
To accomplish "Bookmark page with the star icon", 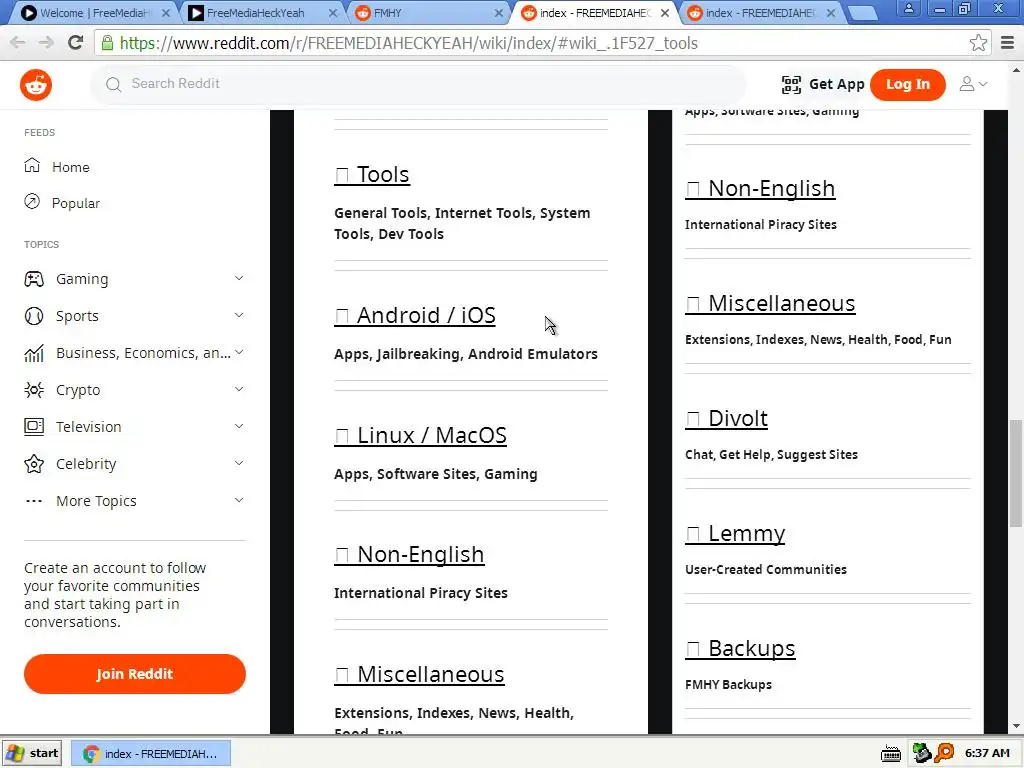I will coord(978,43).
